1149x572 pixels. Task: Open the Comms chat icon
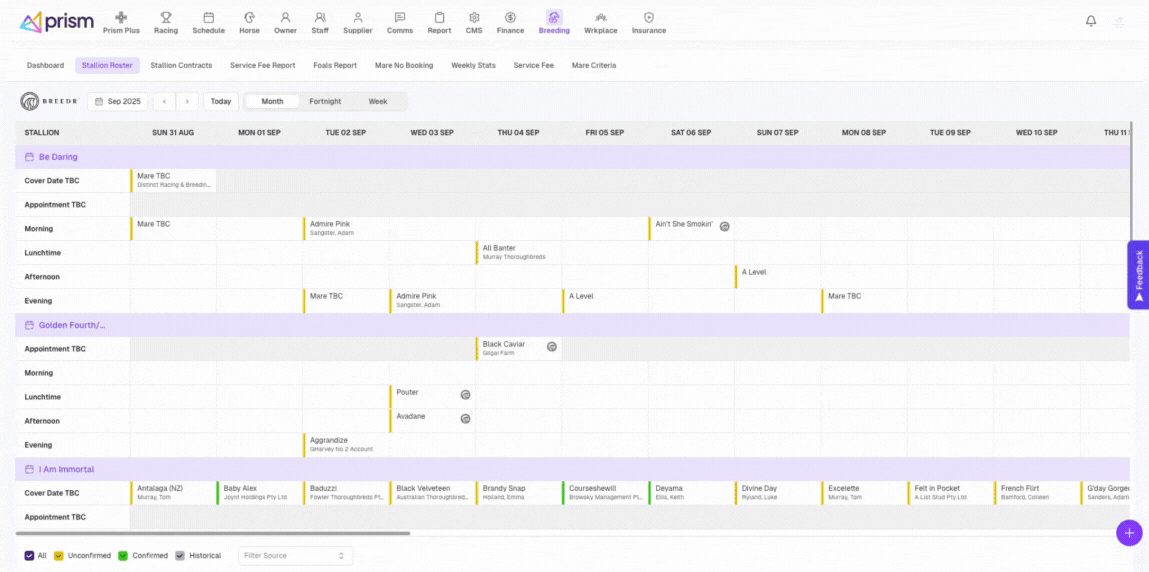pyautogui.click(x=400, y=18)
